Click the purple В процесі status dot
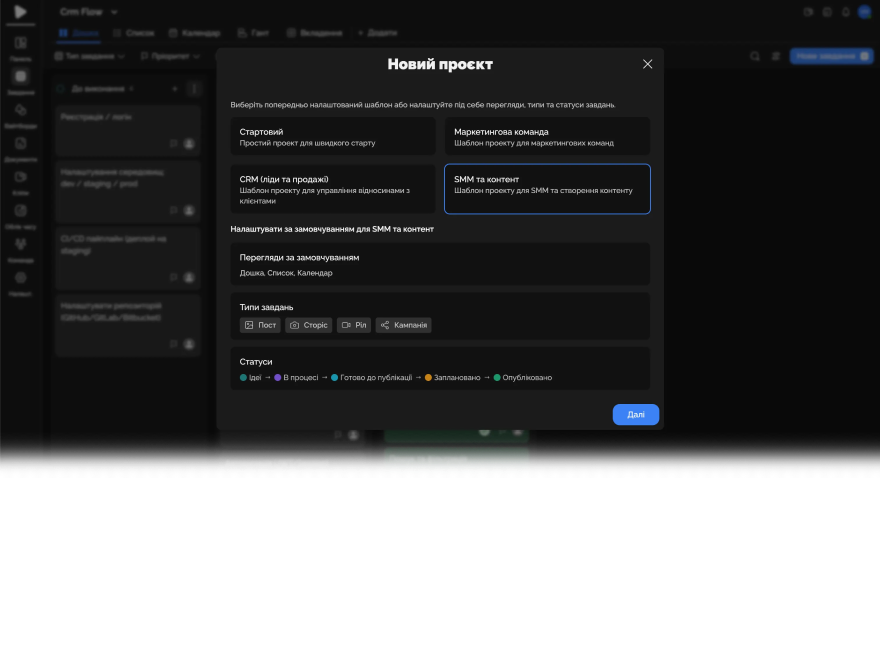Viewport: 880px width, 661px height. pyautogui.click(x=278, y=378)
